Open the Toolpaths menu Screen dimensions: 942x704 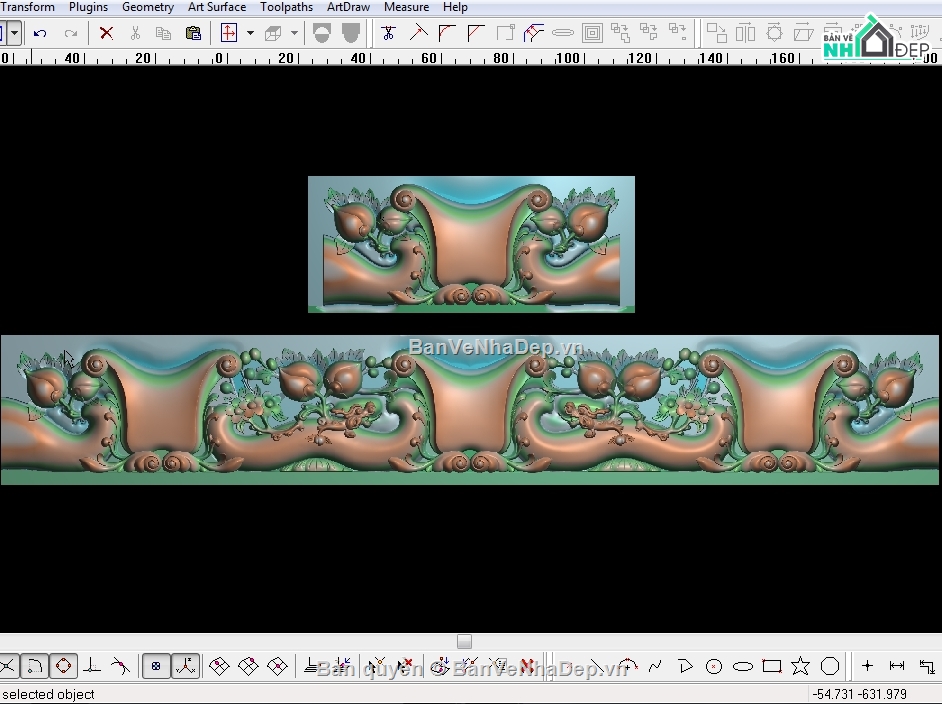286,7
